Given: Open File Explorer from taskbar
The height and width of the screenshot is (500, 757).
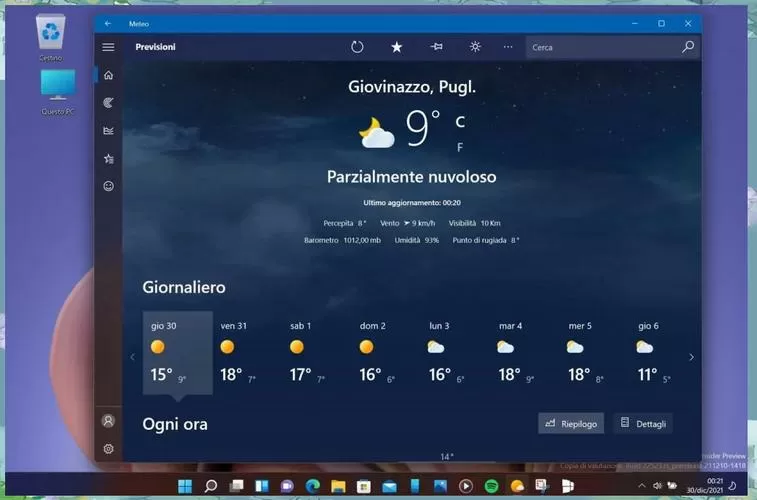Looking at the screenshot, I should pos(338,486).
